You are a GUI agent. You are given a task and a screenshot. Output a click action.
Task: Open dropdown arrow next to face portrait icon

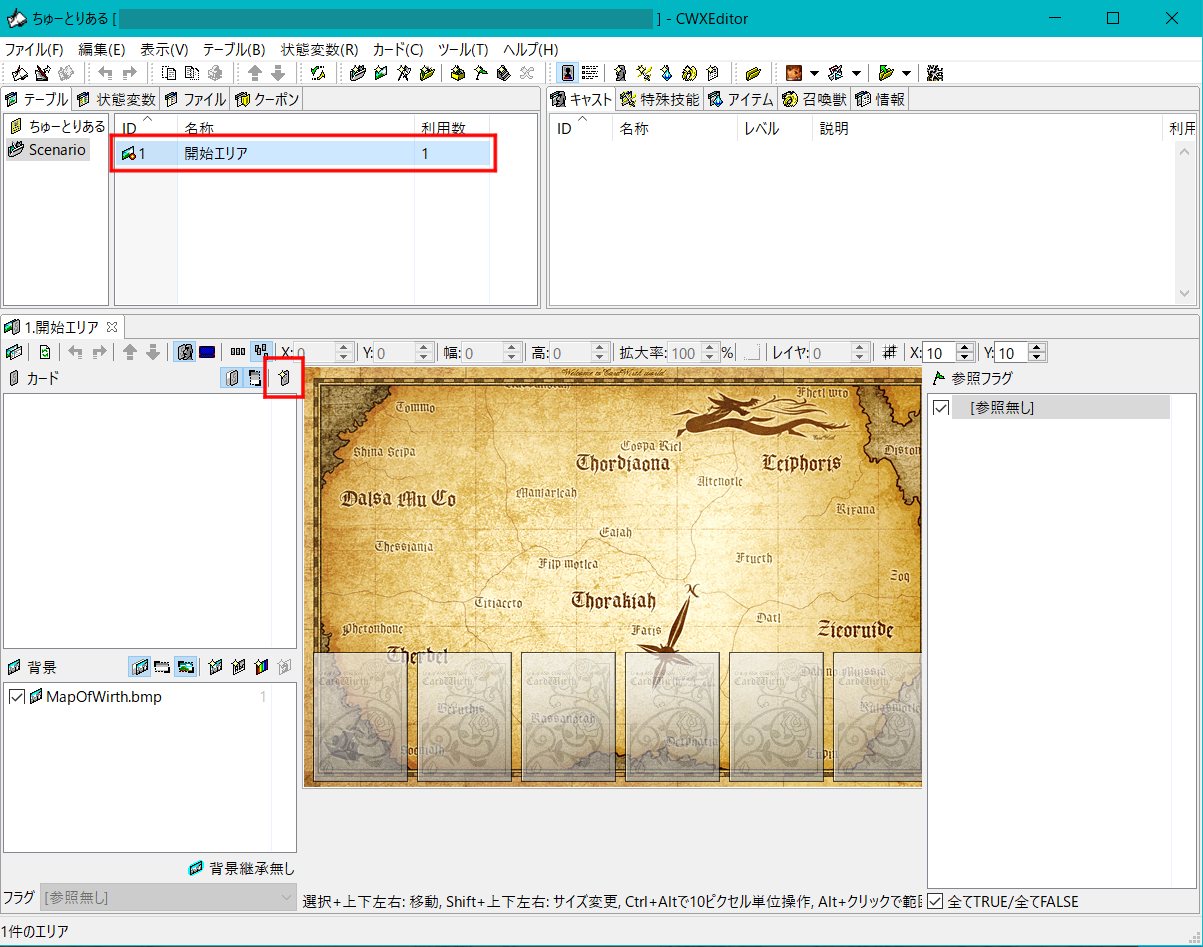pyautogui.click(x=814, y=73)
